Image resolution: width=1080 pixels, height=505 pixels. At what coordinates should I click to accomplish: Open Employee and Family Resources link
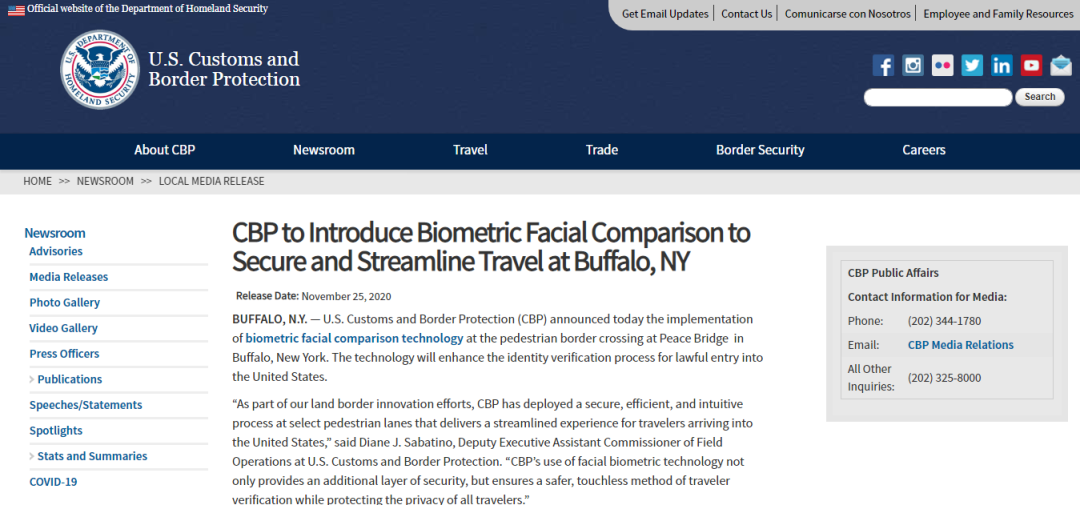pos(998,14)
